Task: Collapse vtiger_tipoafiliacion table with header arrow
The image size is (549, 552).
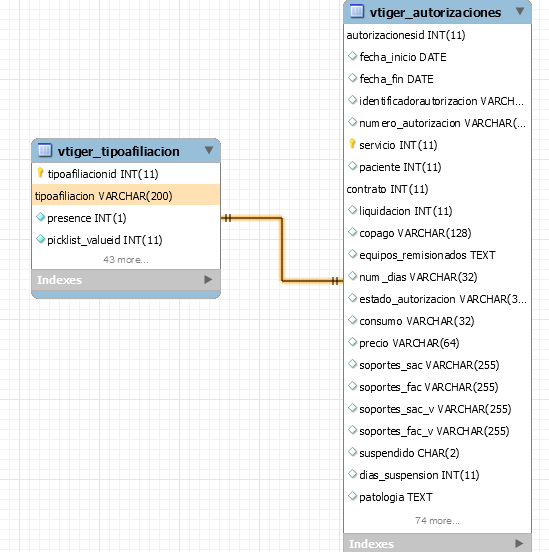Action: [209, 150]
